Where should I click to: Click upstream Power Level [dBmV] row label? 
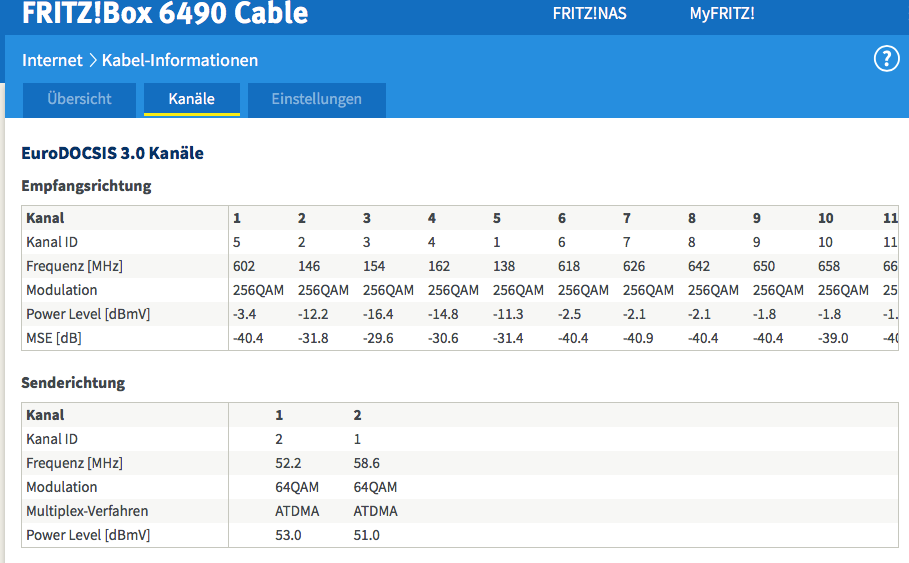click(88, 535)
